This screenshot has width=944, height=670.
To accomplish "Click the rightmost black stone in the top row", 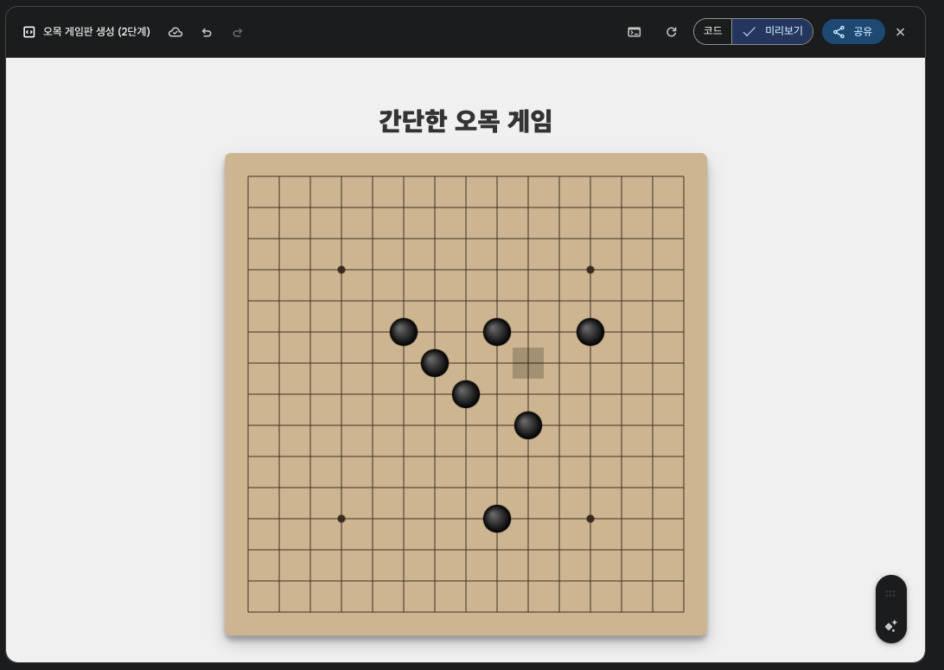I will pyautogui.click(x=590, y=332).
